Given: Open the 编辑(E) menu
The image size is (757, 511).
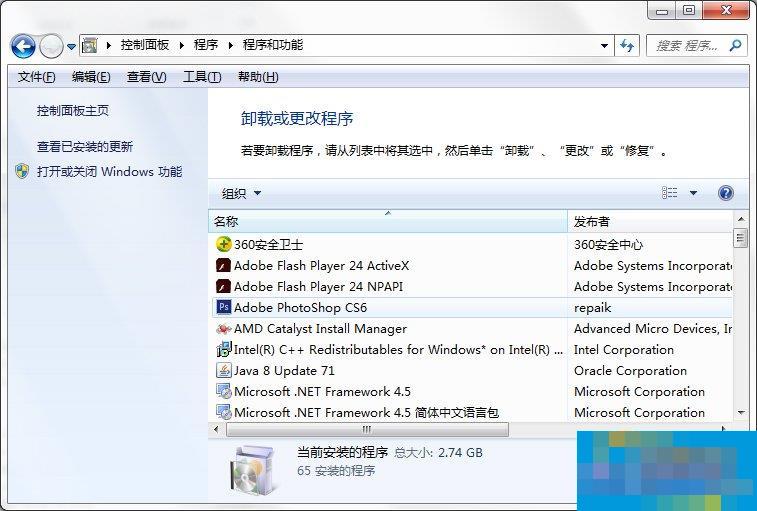Looking at the screenshot, I should pos(91,77).
